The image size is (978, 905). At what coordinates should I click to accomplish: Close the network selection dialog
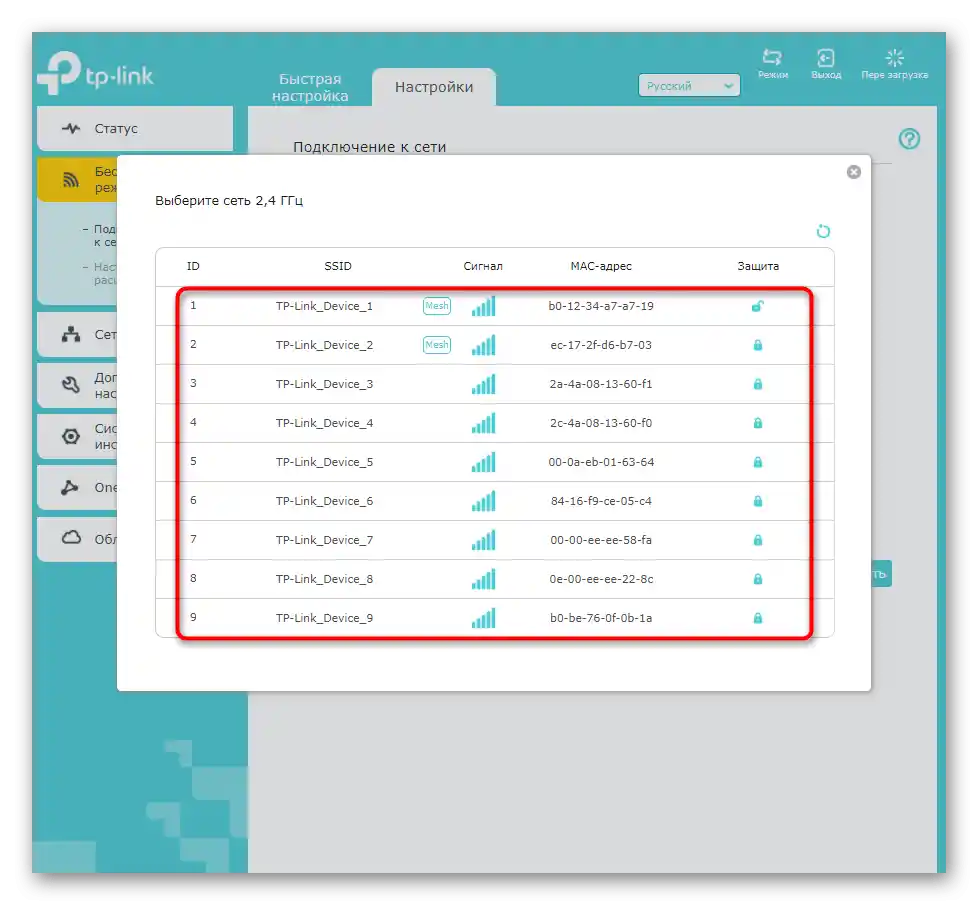coord(854,172)
